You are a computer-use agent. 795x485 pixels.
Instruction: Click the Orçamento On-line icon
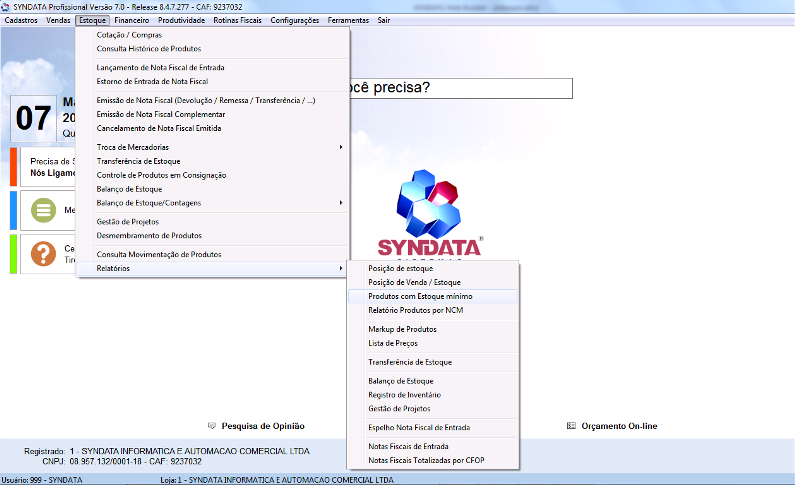pyautogui.click(x=571, y=426)
